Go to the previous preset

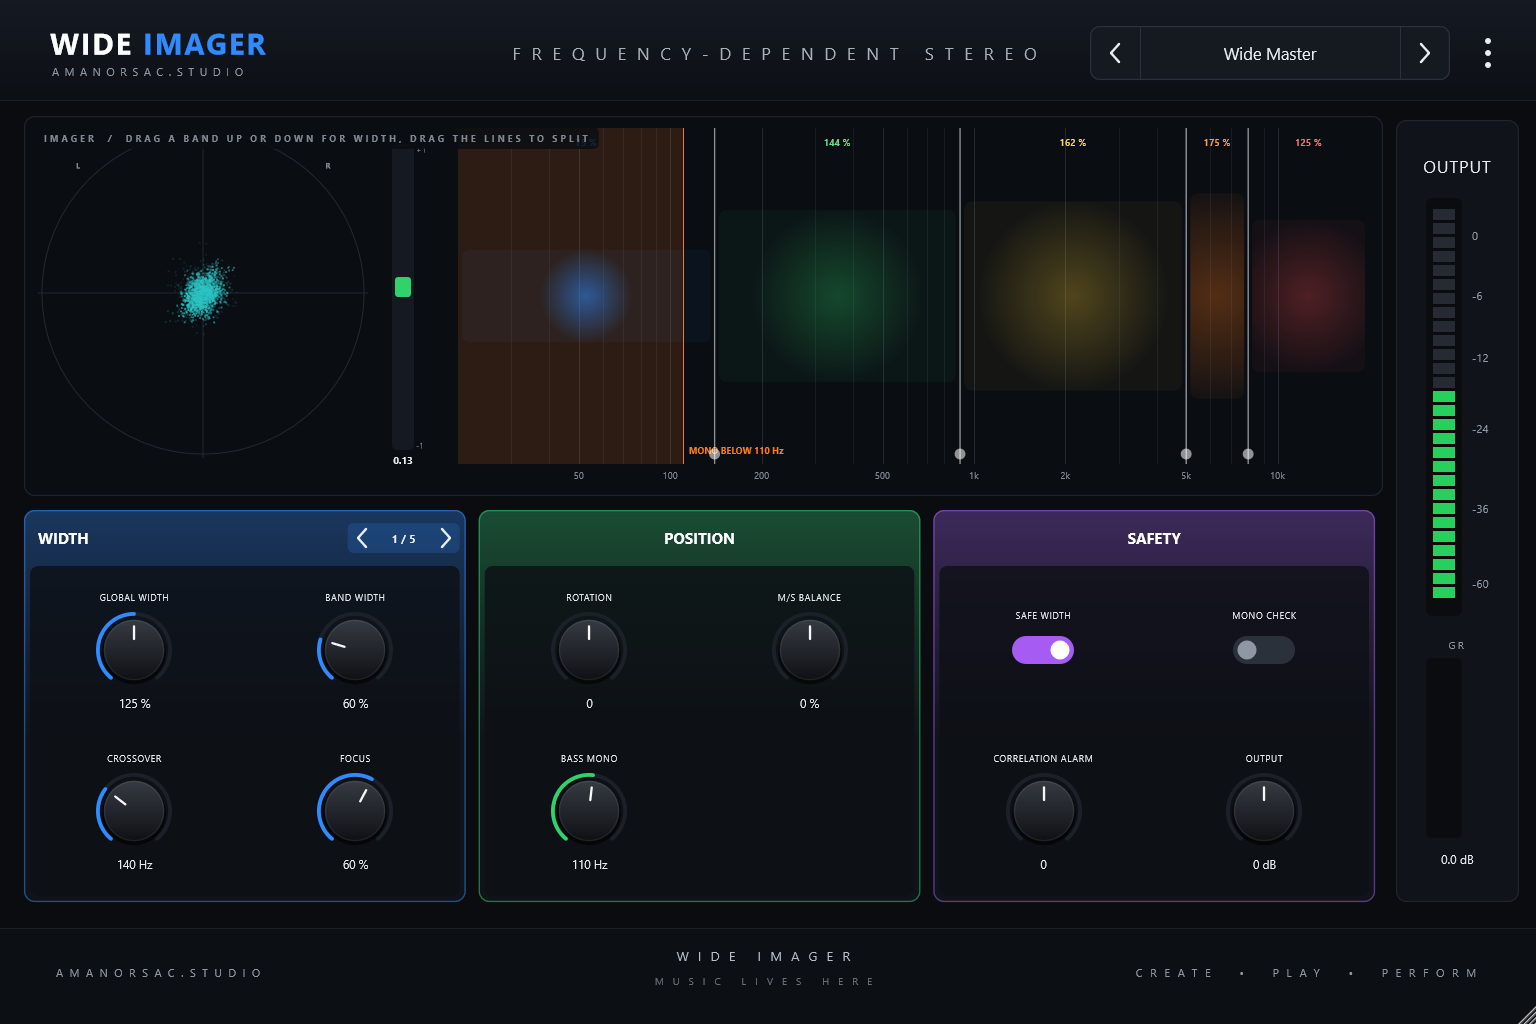[1115, 53]
